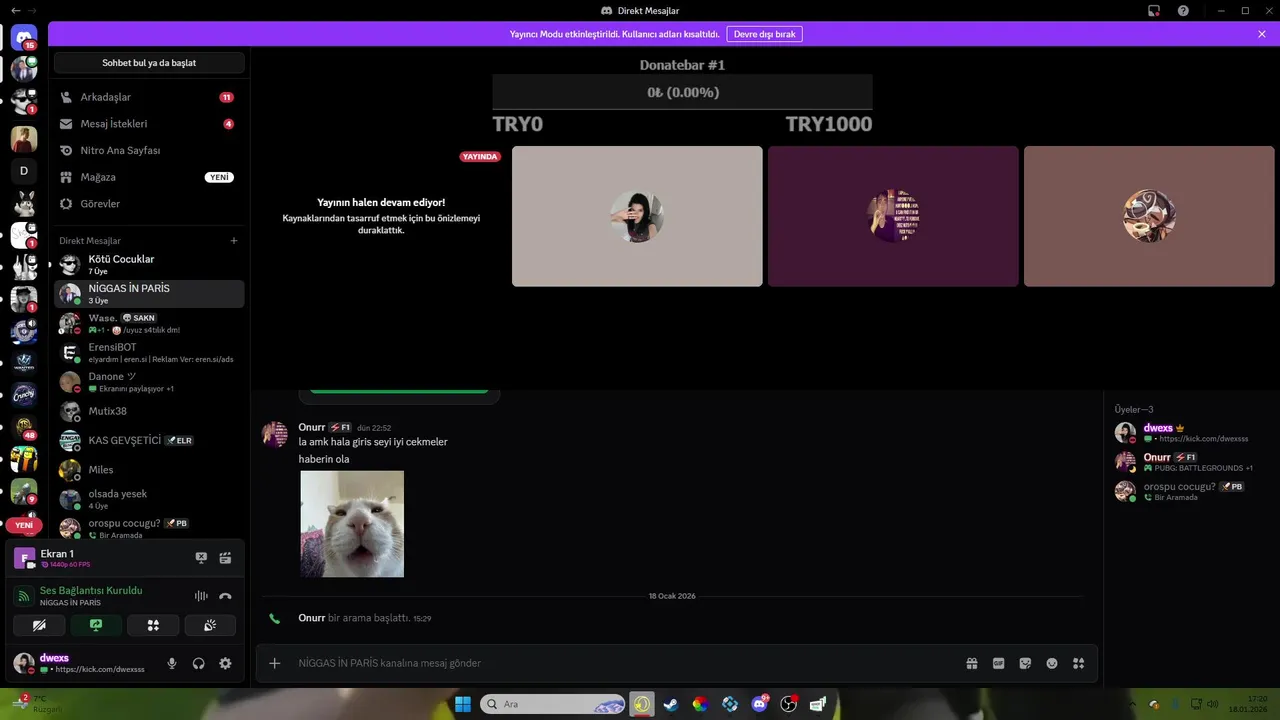Open the emoji picker
Screen dimensions: 1280x720
pyautogui.click(x=1052, y=663)
